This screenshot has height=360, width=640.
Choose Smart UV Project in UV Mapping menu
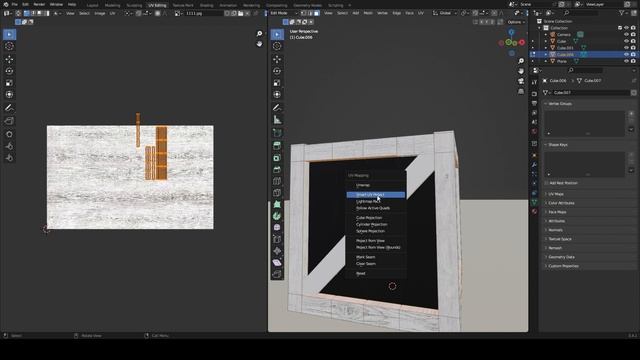coord(376,195)
